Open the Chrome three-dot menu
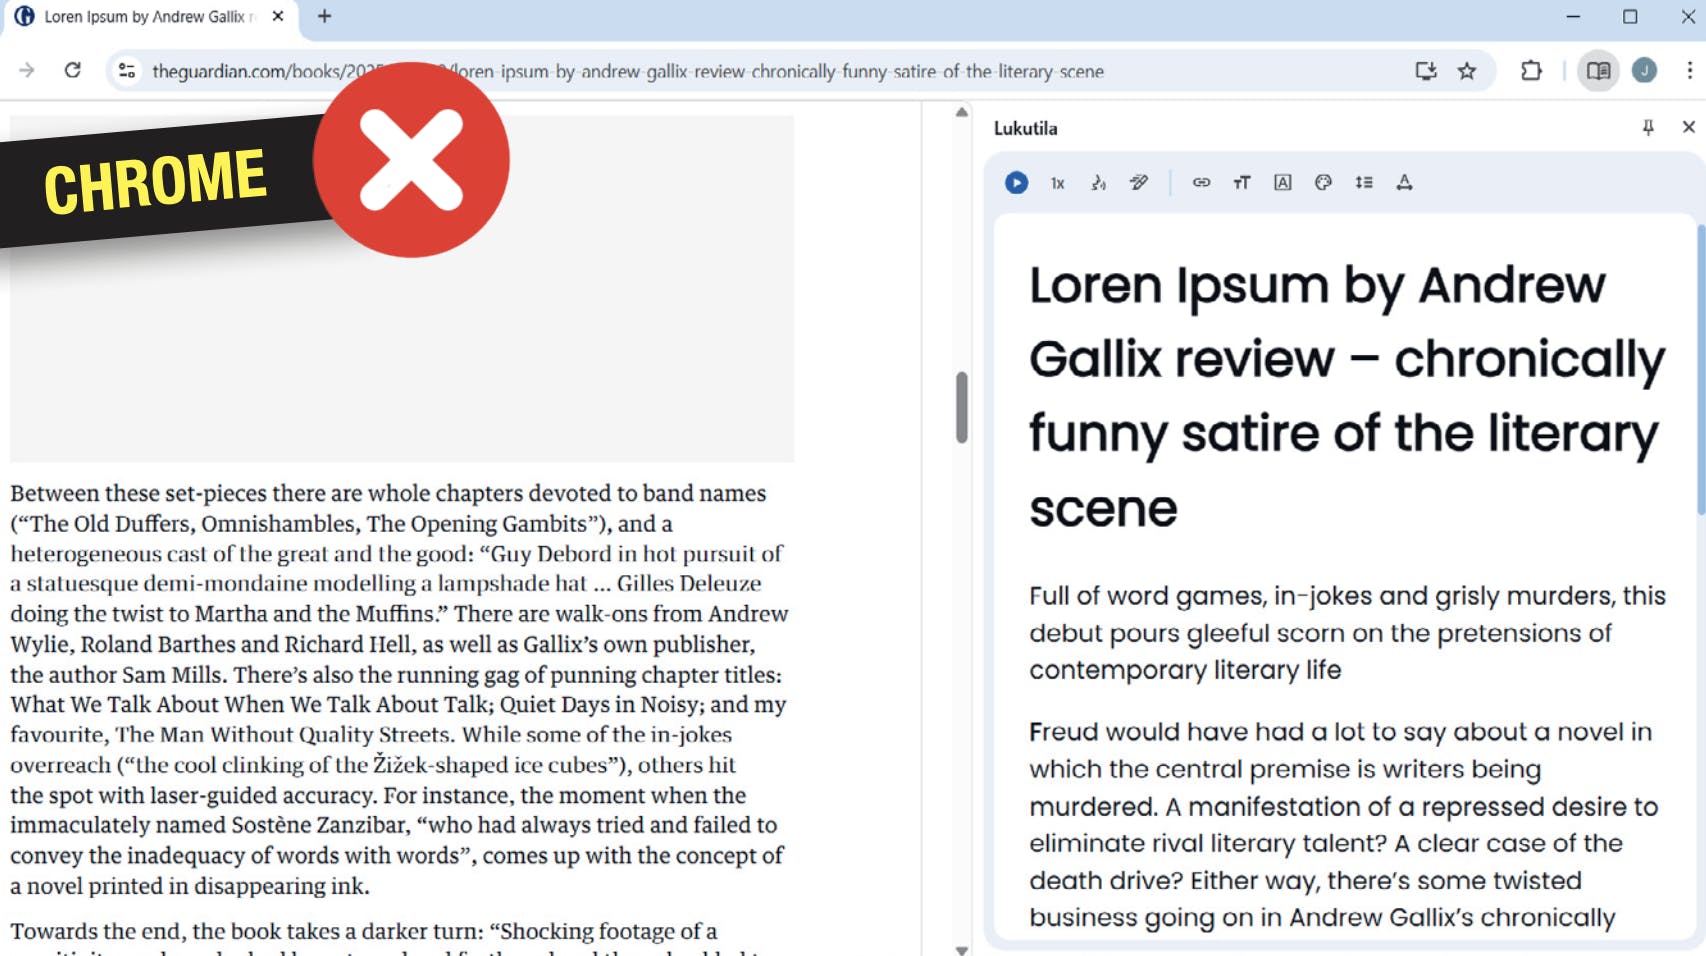The width and height of the screenshot is (1706, 956). click(x=1689, y=71)
